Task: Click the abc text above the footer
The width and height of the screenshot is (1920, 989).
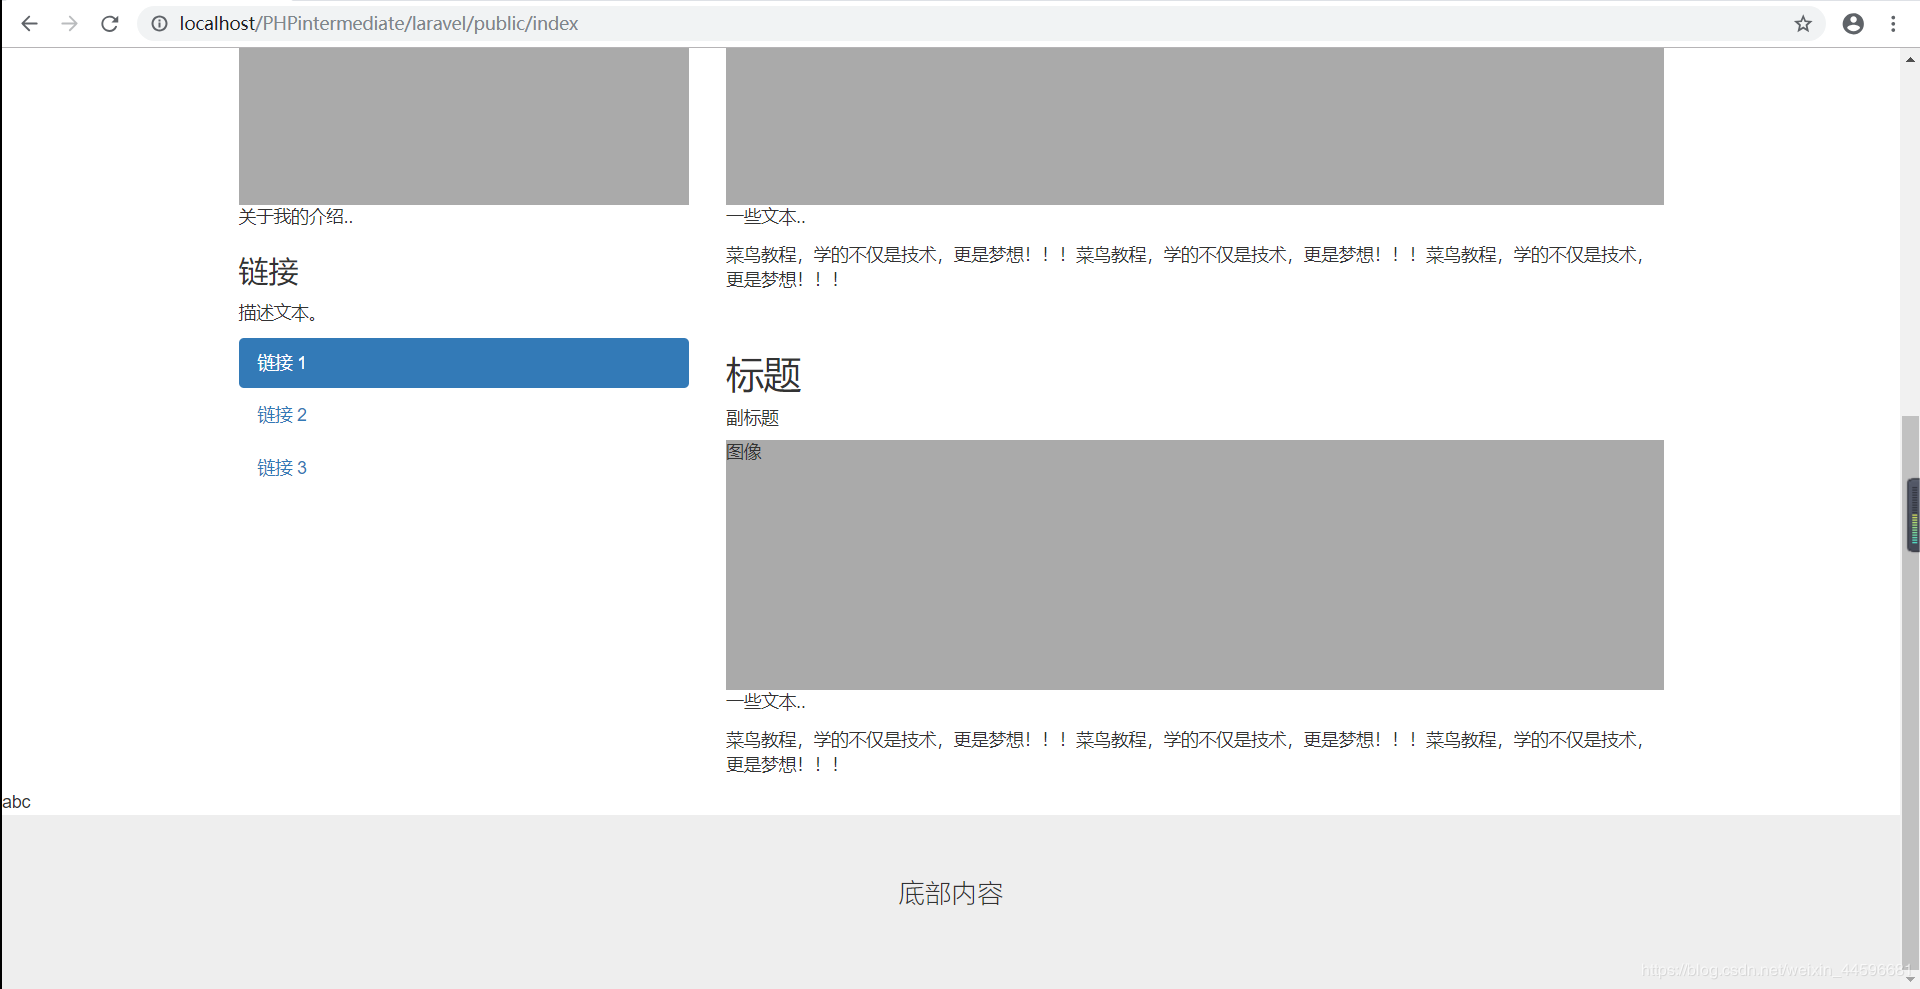Action: click(17, 802)
